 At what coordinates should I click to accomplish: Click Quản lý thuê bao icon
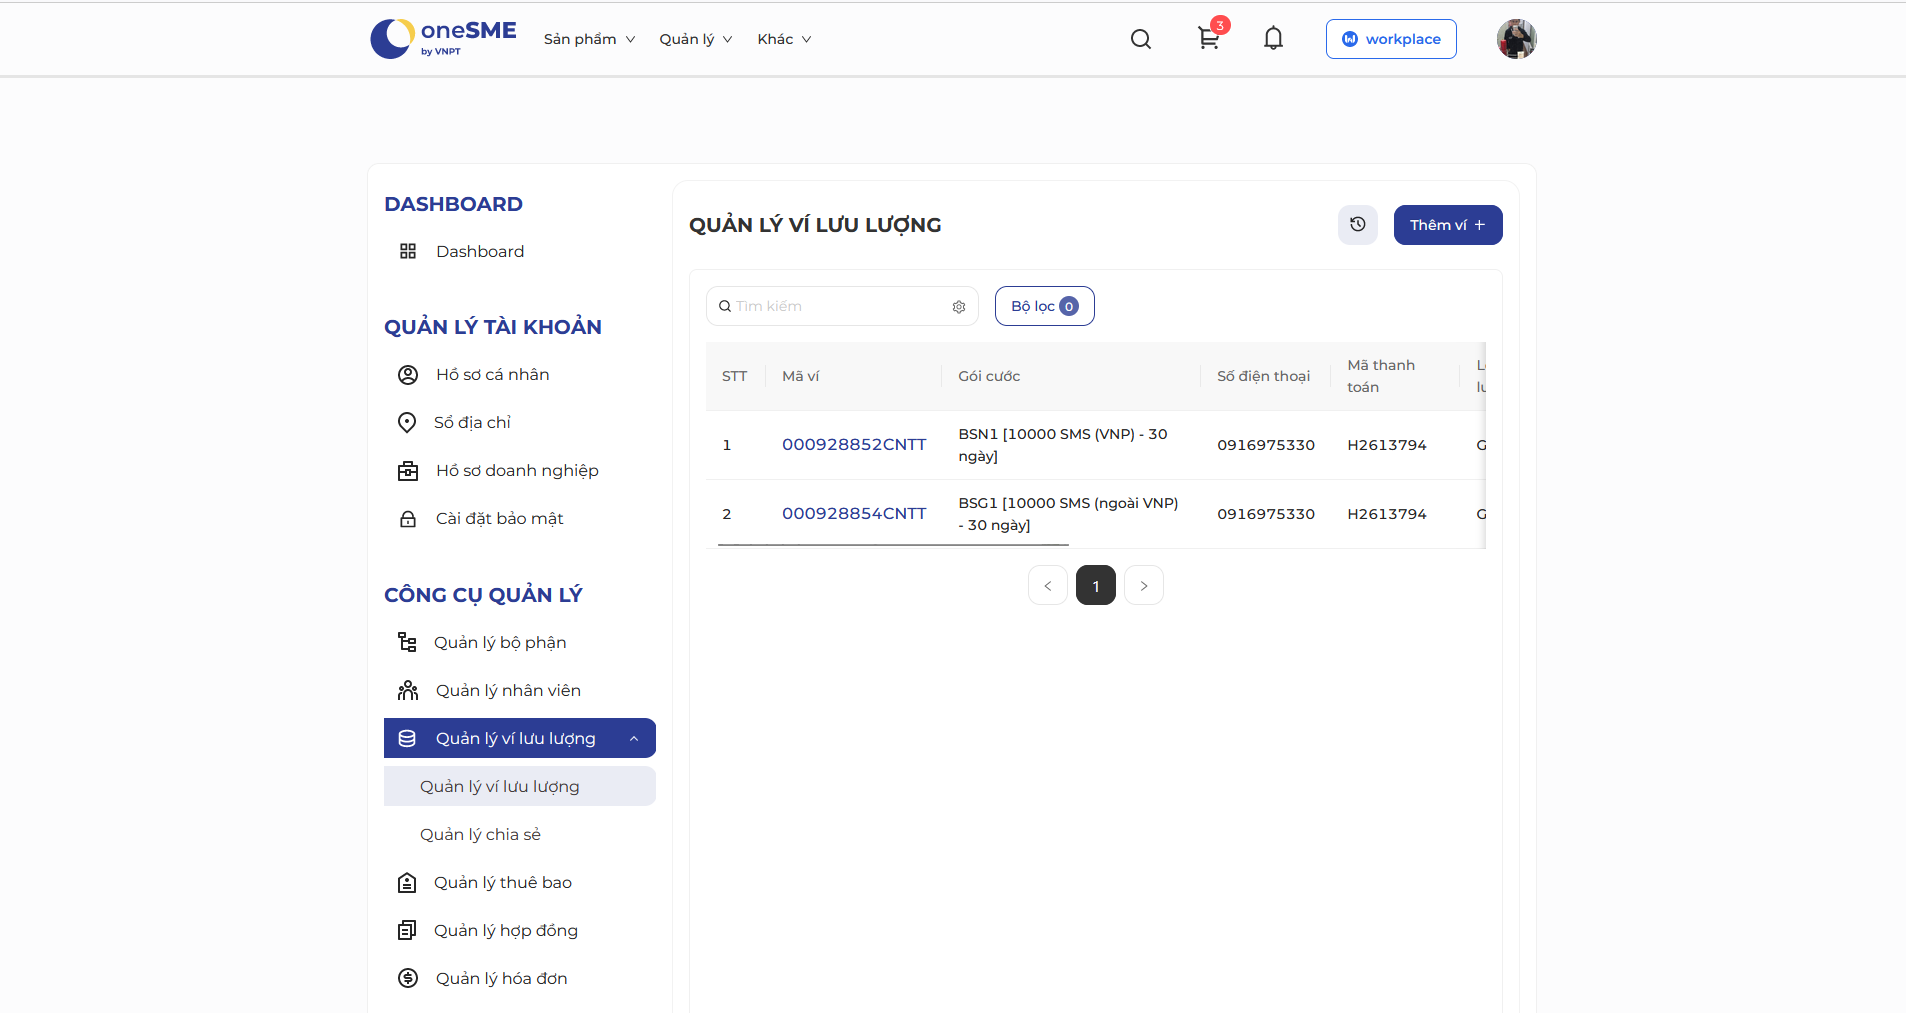407,883
